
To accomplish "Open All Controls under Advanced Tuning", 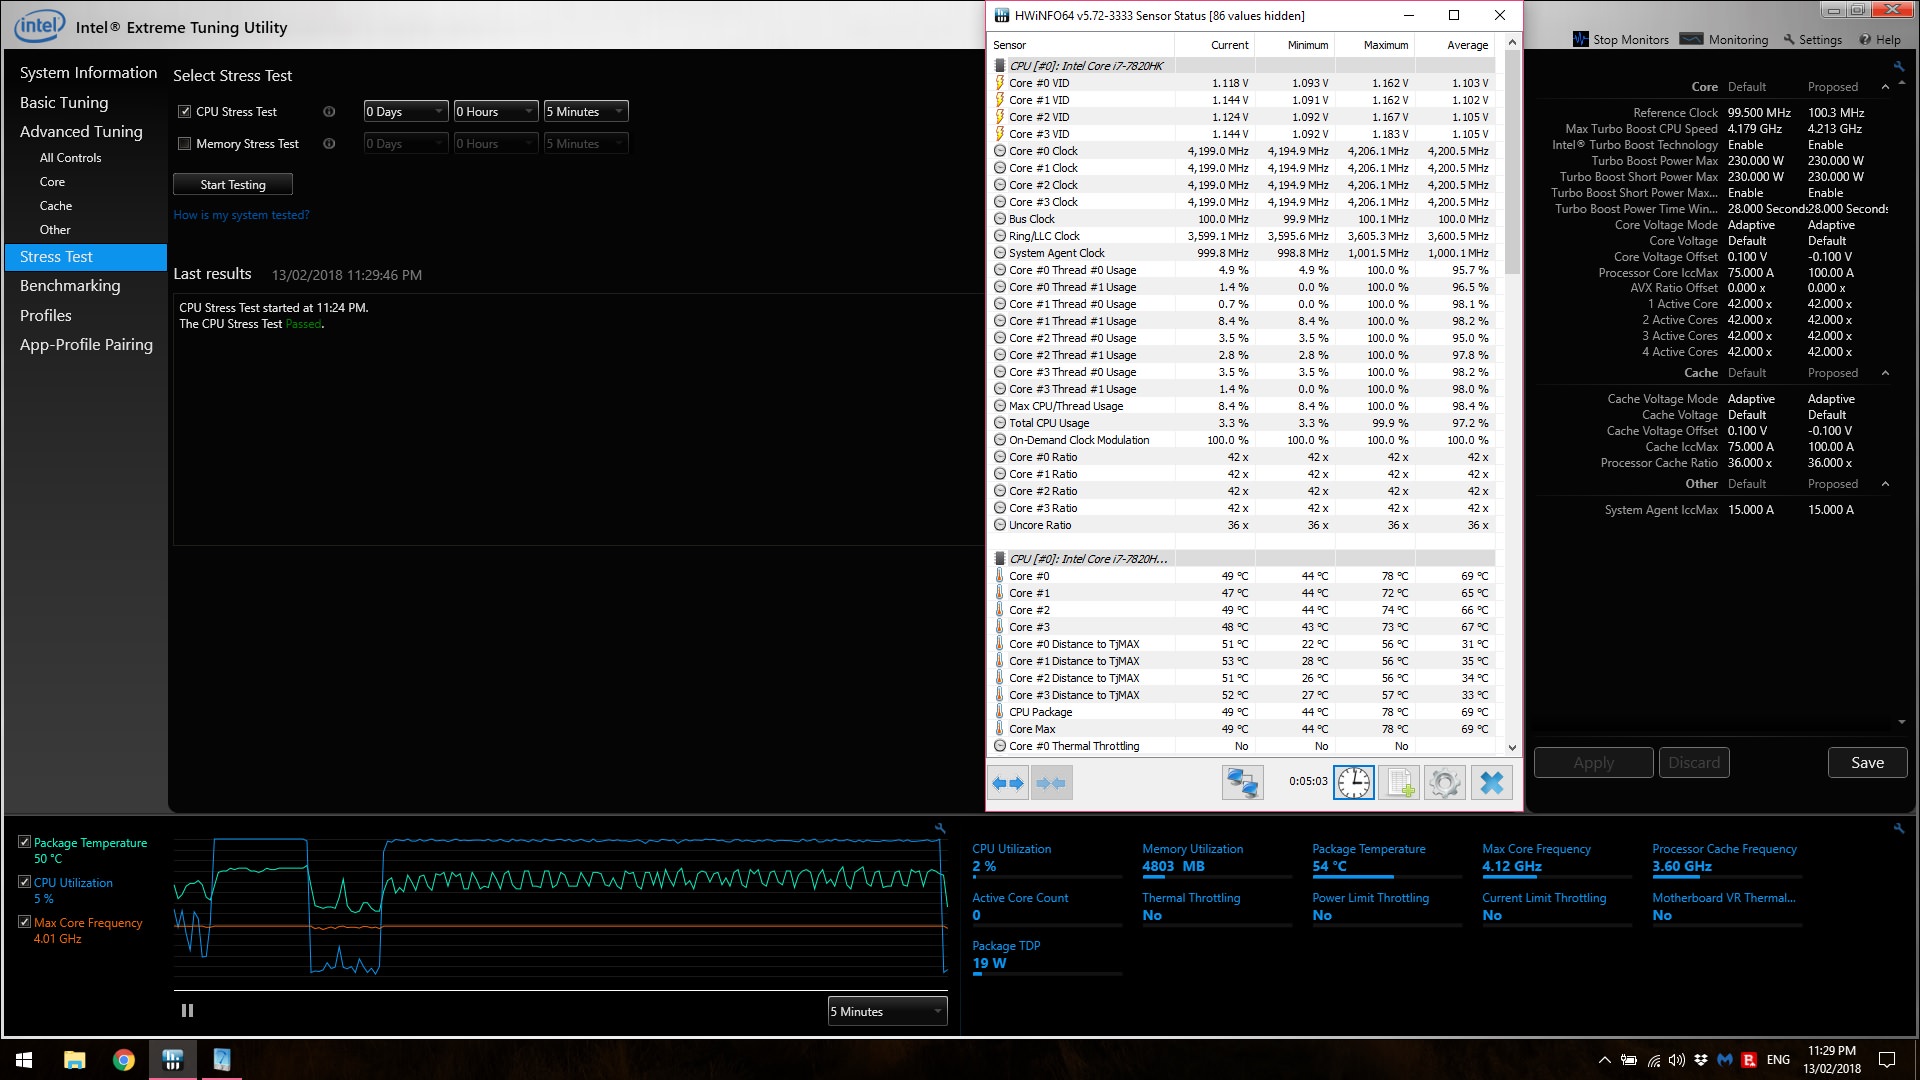I will click(70, 158).
